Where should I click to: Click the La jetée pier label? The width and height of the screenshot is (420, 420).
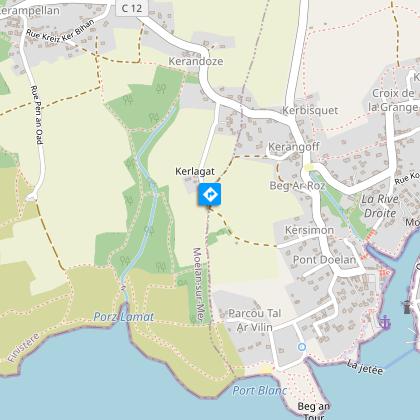[x=365, y=367]
